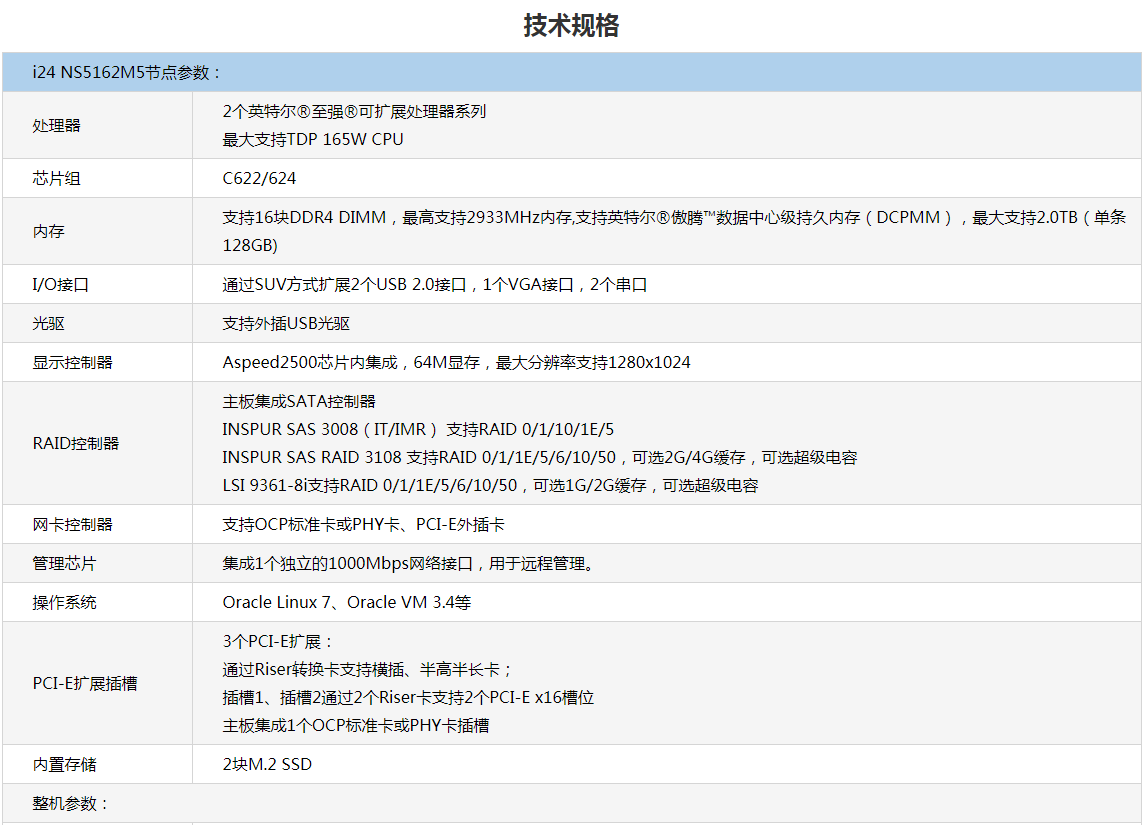Select the i24 NS5162M5节点参数 header row
This screenshot has width=1145, height=825.
pyautogui.click(x=572, y=72)
